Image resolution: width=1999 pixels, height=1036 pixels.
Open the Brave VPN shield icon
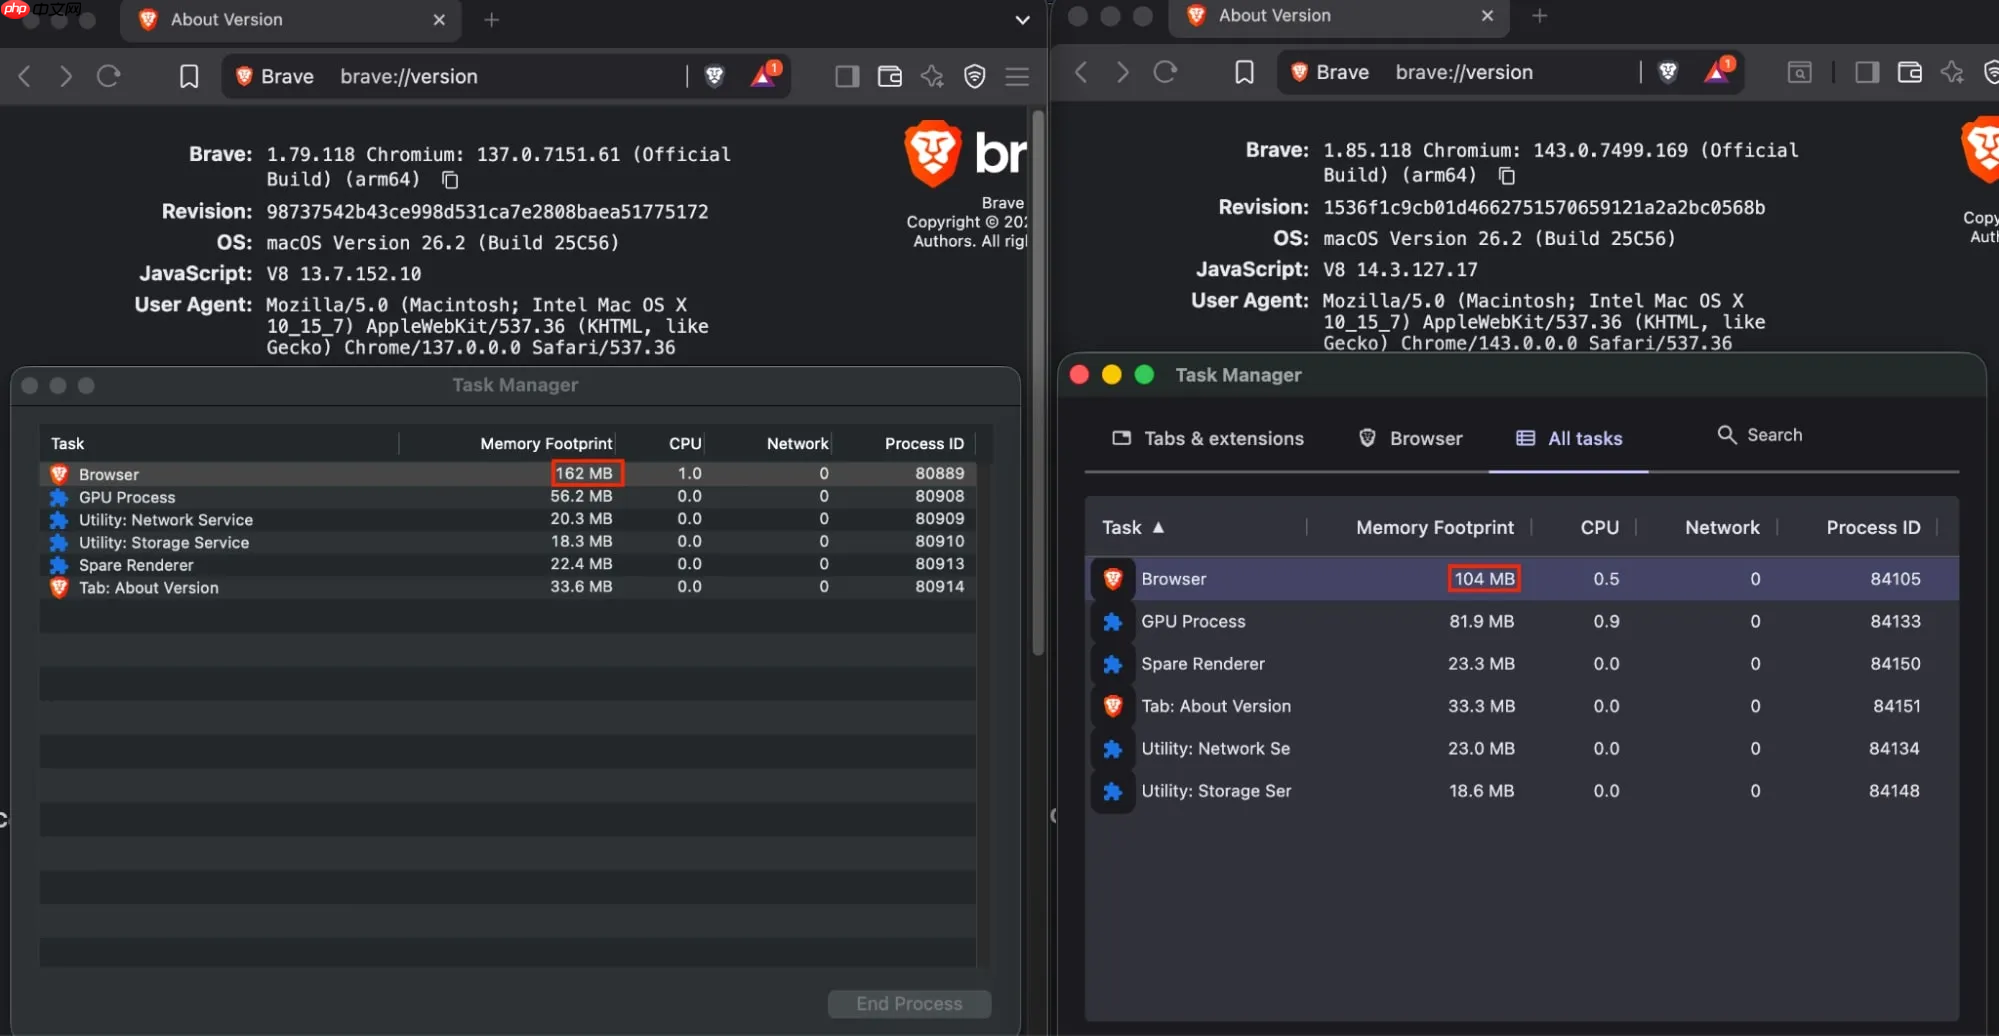[x=975, y=76]
